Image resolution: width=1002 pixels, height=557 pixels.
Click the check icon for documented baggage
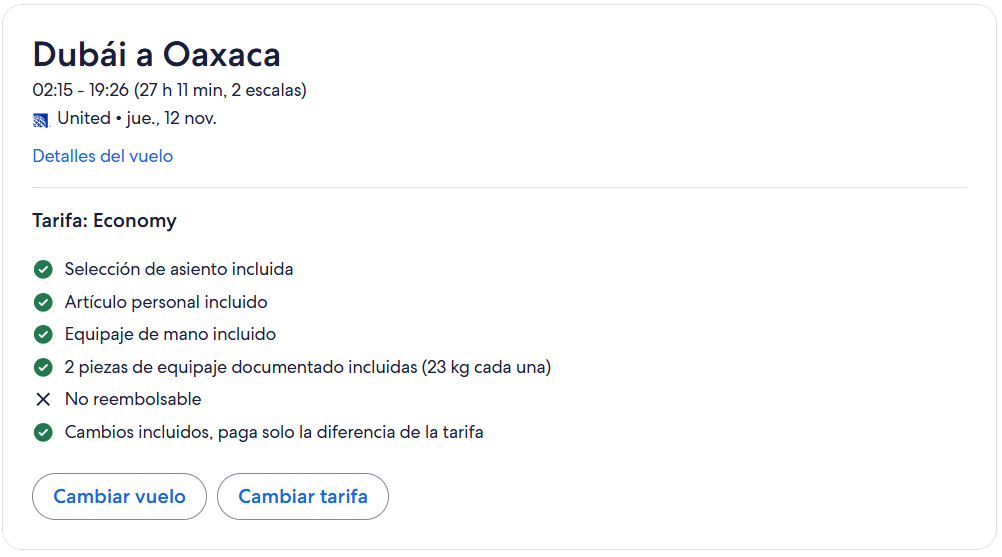tap(43, 367)
